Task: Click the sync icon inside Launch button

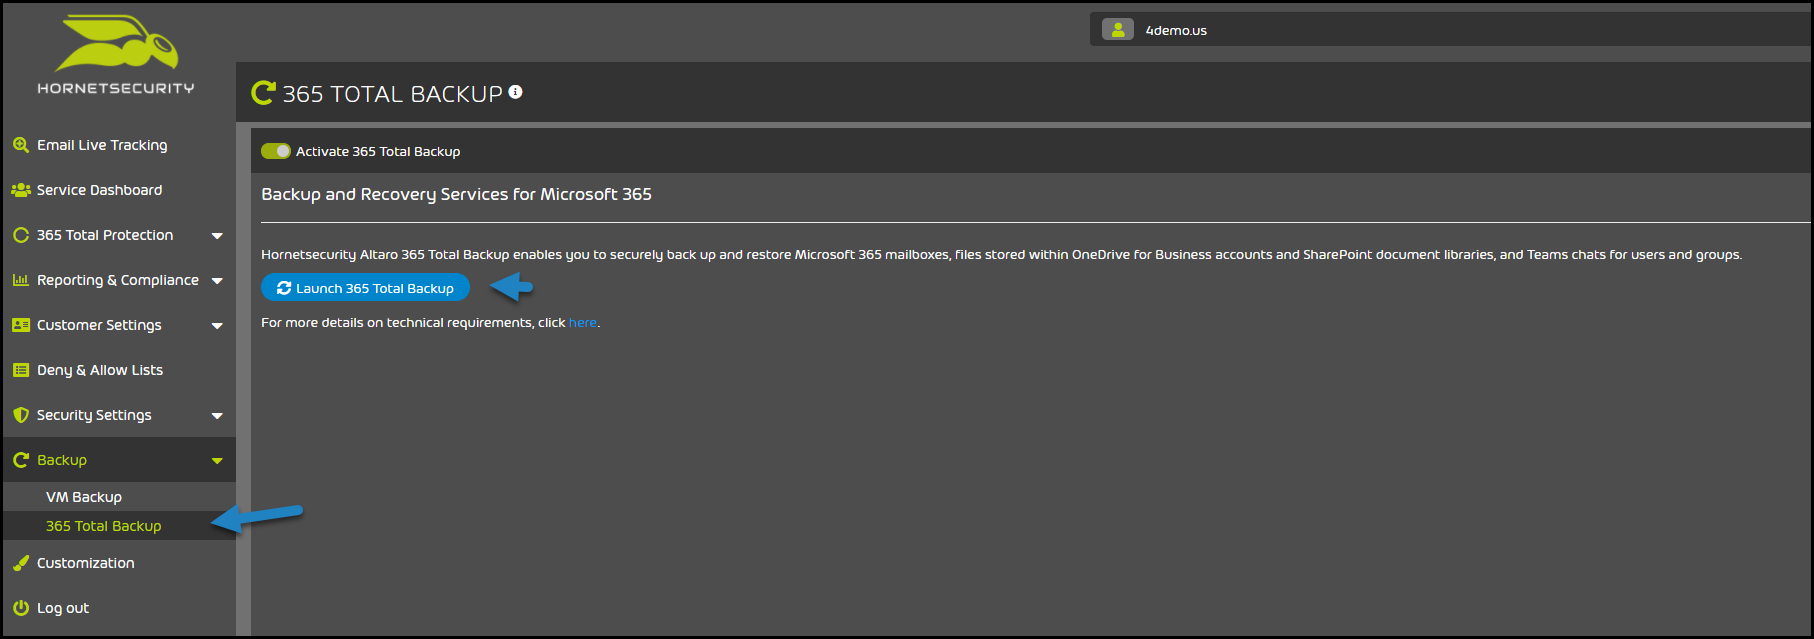Action: [284, 288]
